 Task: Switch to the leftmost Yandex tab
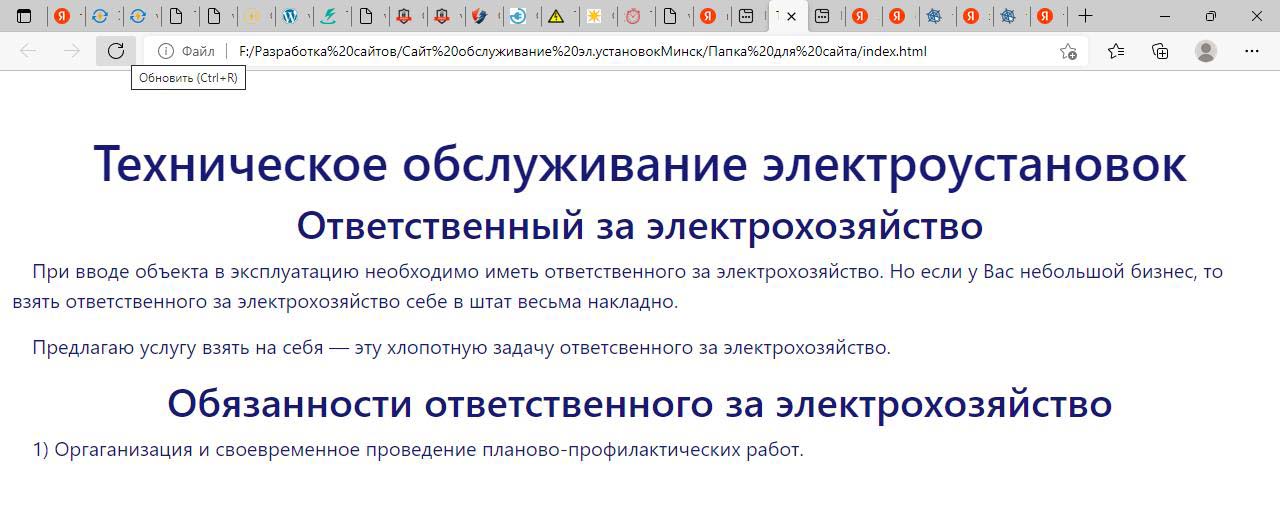(x=61, y=16)
